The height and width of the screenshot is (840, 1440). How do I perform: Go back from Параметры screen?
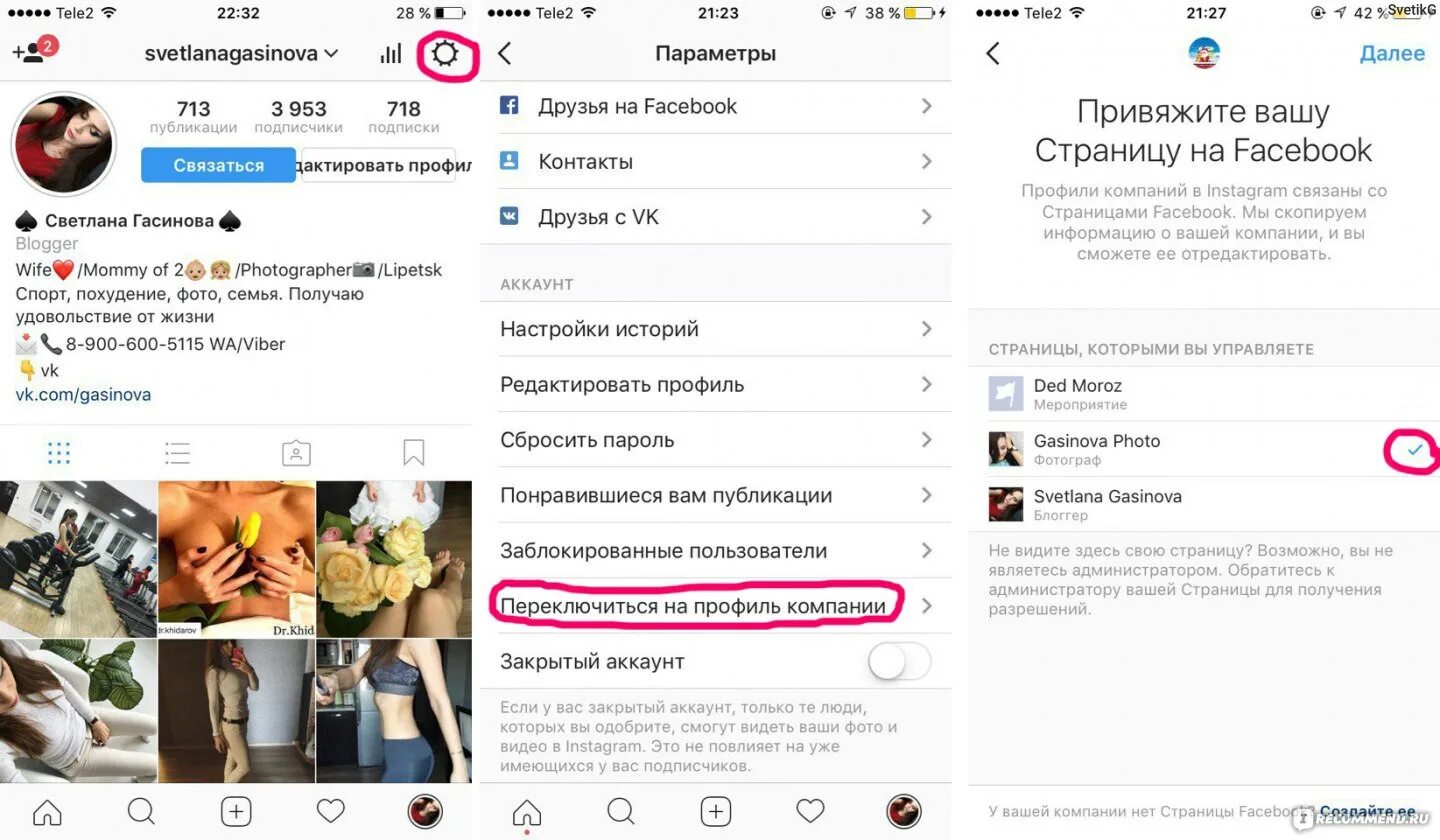point(505,54)
